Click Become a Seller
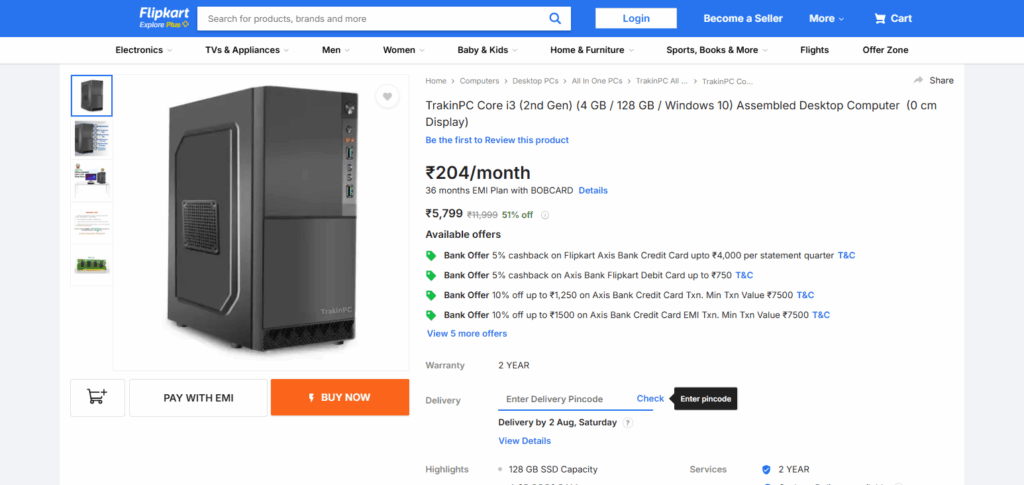The height and width of the screenshot is (485, 1024). click(743, 18)
